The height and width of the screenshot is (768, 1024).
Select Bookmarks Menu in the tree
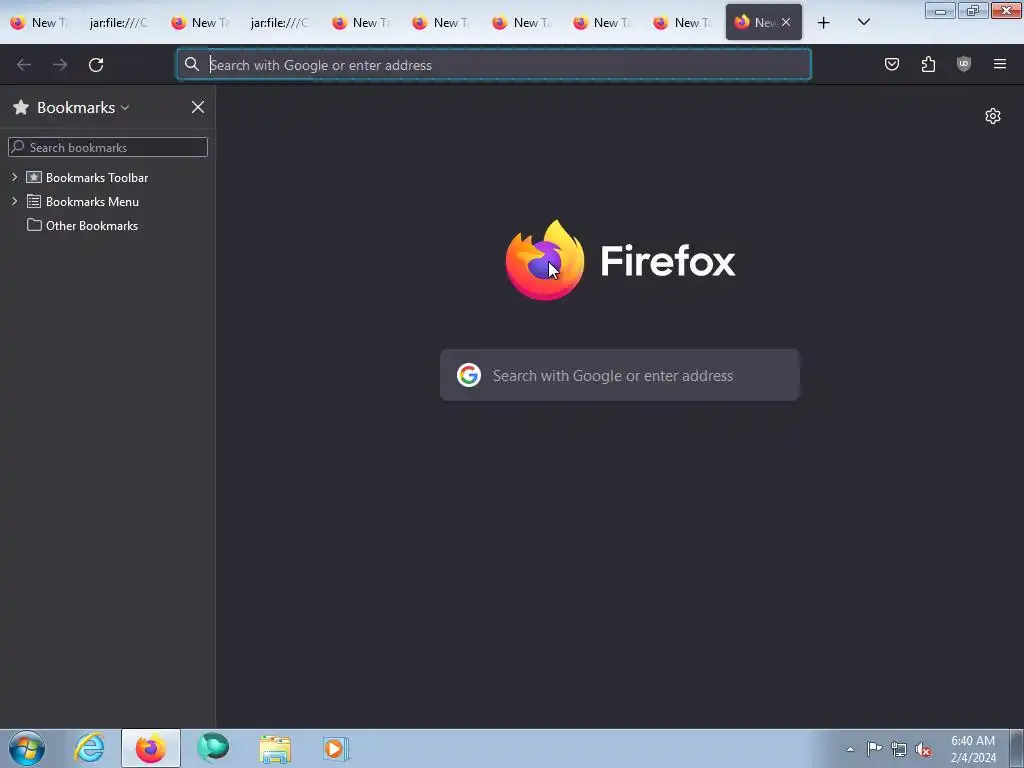pyautogui.click(x=92, y=202)
